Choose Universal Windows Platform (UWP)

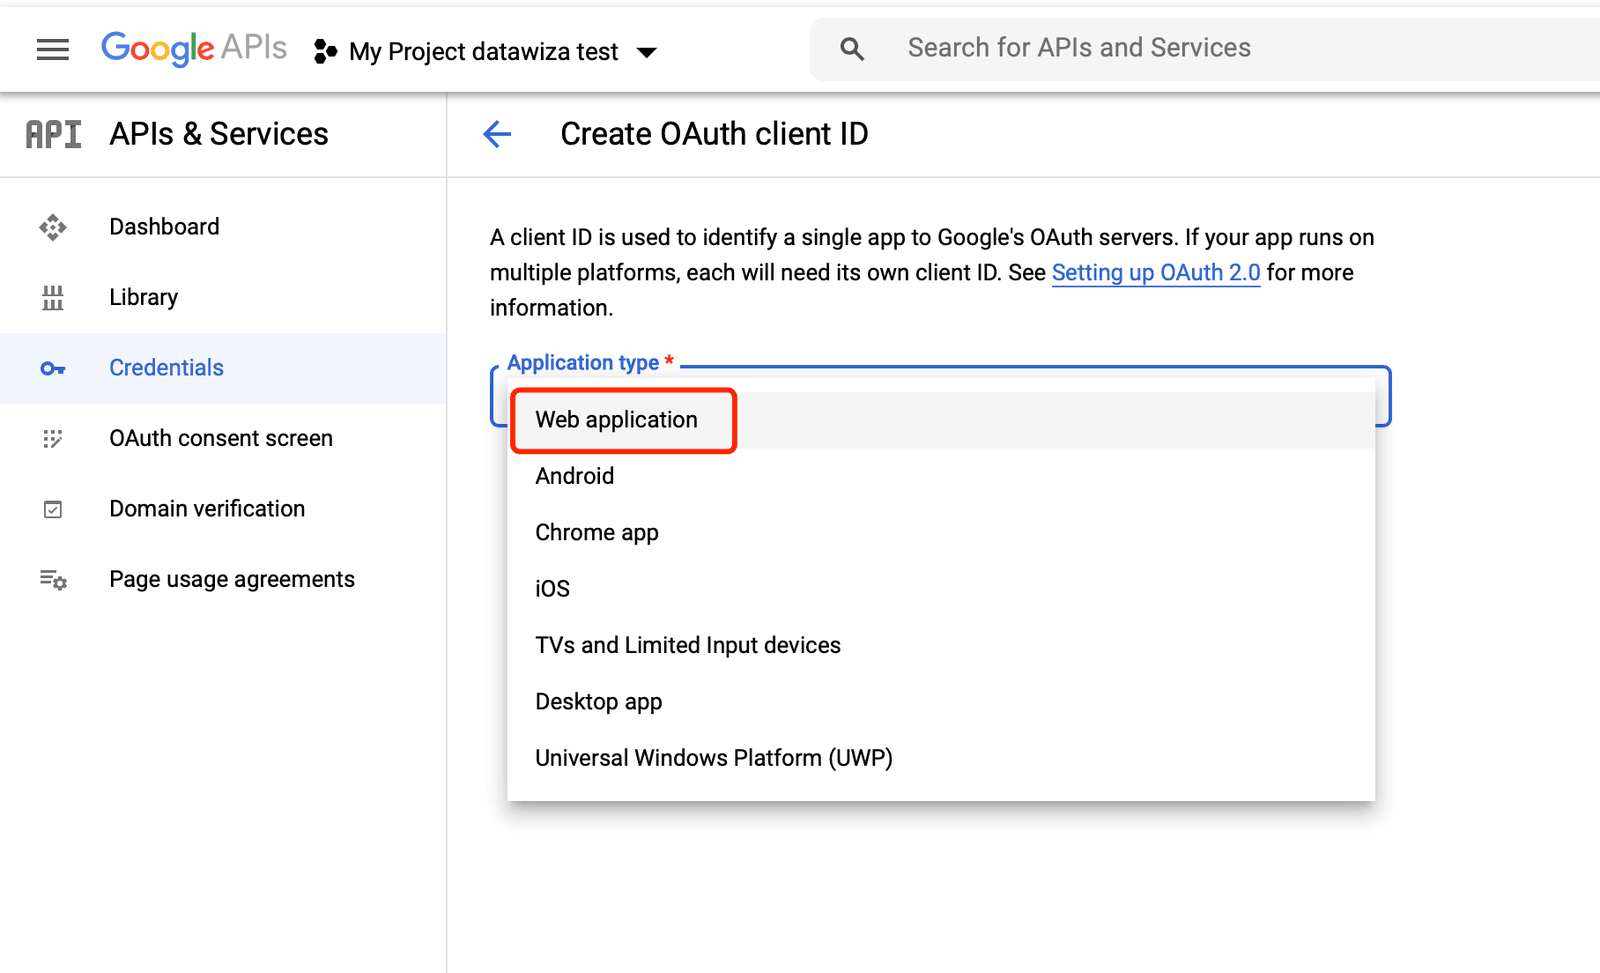[x=941, y=758]
